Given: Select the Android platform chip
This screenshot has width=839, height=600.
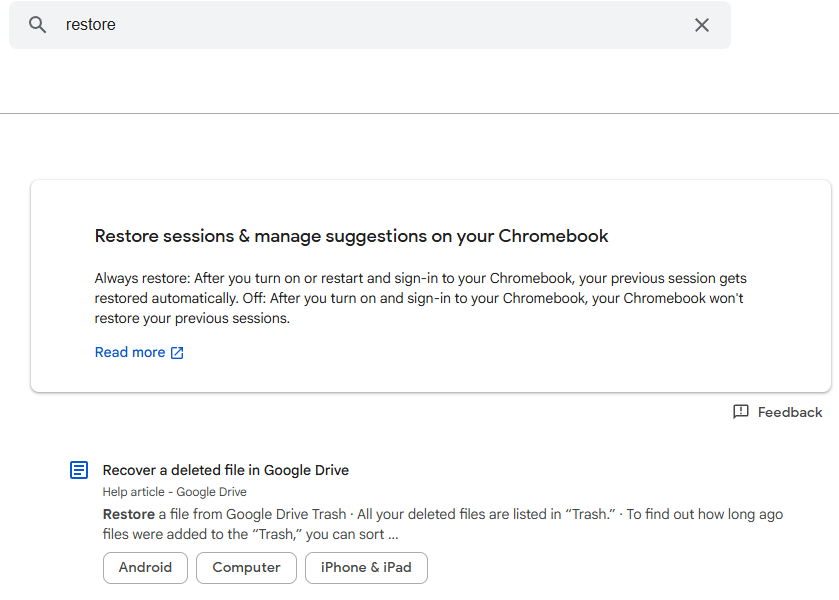Looking at the screenshot, I should pos(145,567).
